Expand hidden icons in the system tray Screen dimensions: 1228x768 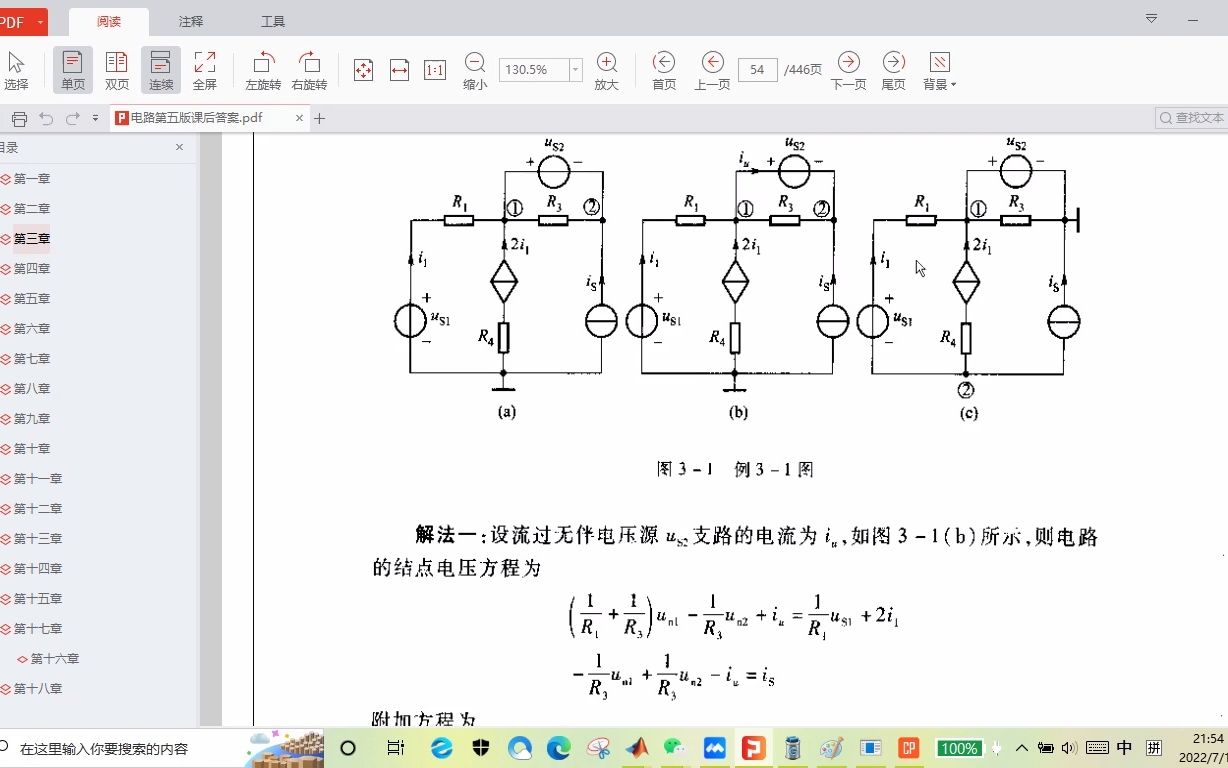point(1021,747)
